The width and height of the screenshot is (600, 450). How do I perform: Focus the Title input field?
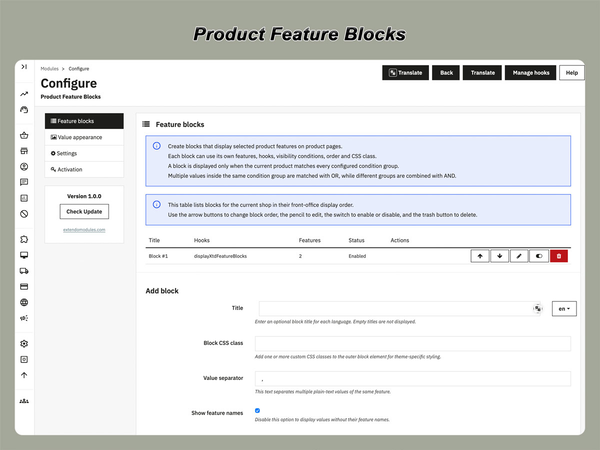pyautogui.click(x=401, y=309)
